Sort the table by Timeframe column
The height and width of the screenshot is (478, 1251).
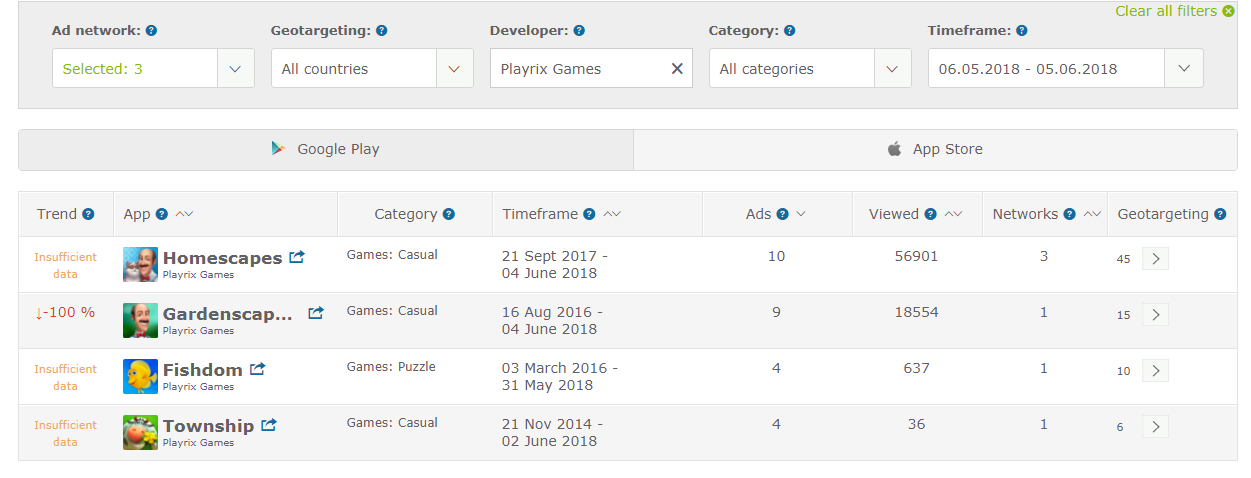pos(612,214)
